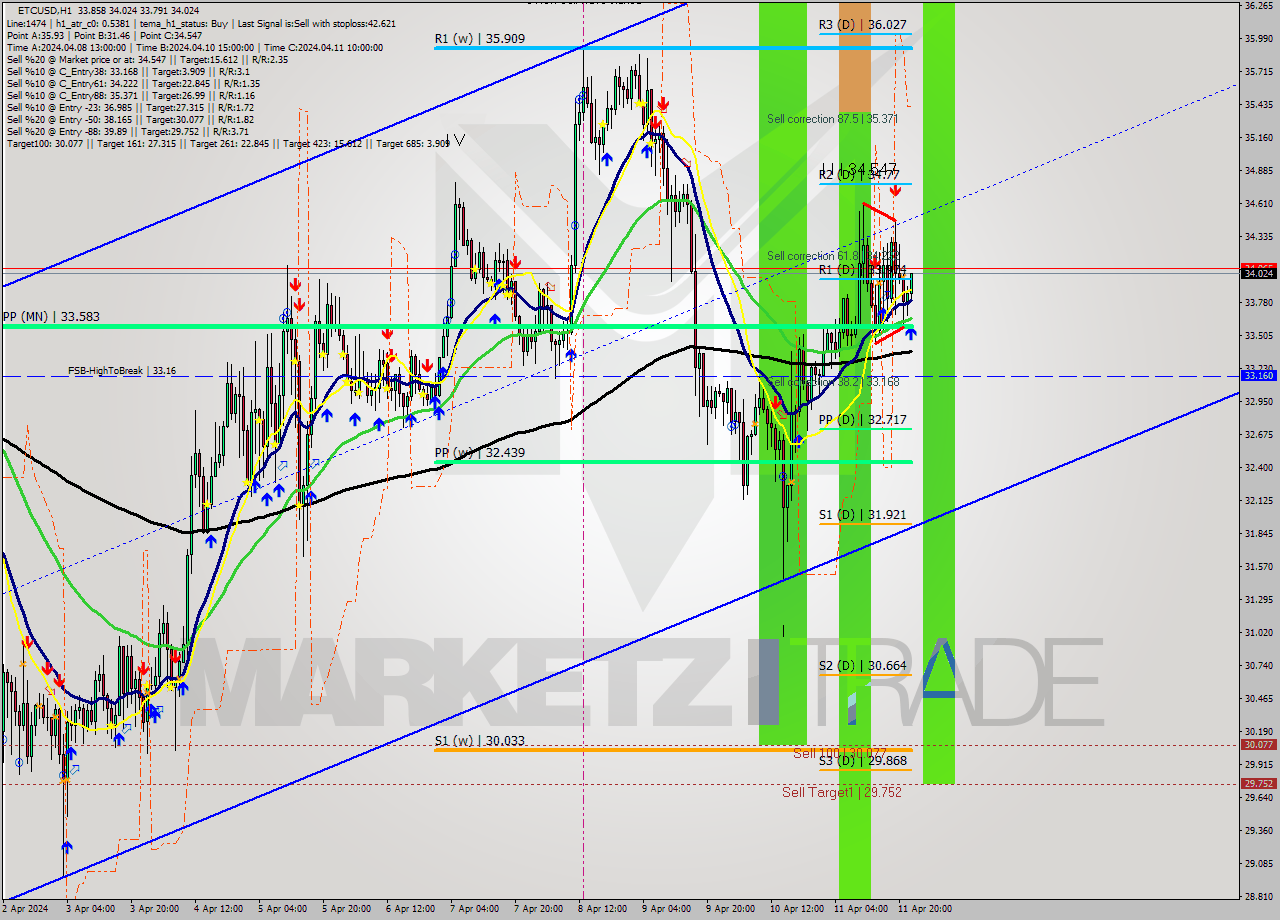Click the '10 Apr 12:00' time-axis label
1280x920 pixels.
(x=797, y=909)
